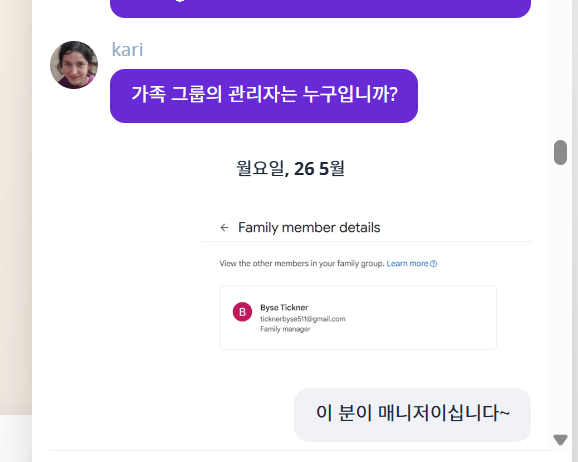This screenshot has width=578, height=462.
Task: Click the question mark icon after Learn more
Action: pyautogui.click(x=434, y=264)
